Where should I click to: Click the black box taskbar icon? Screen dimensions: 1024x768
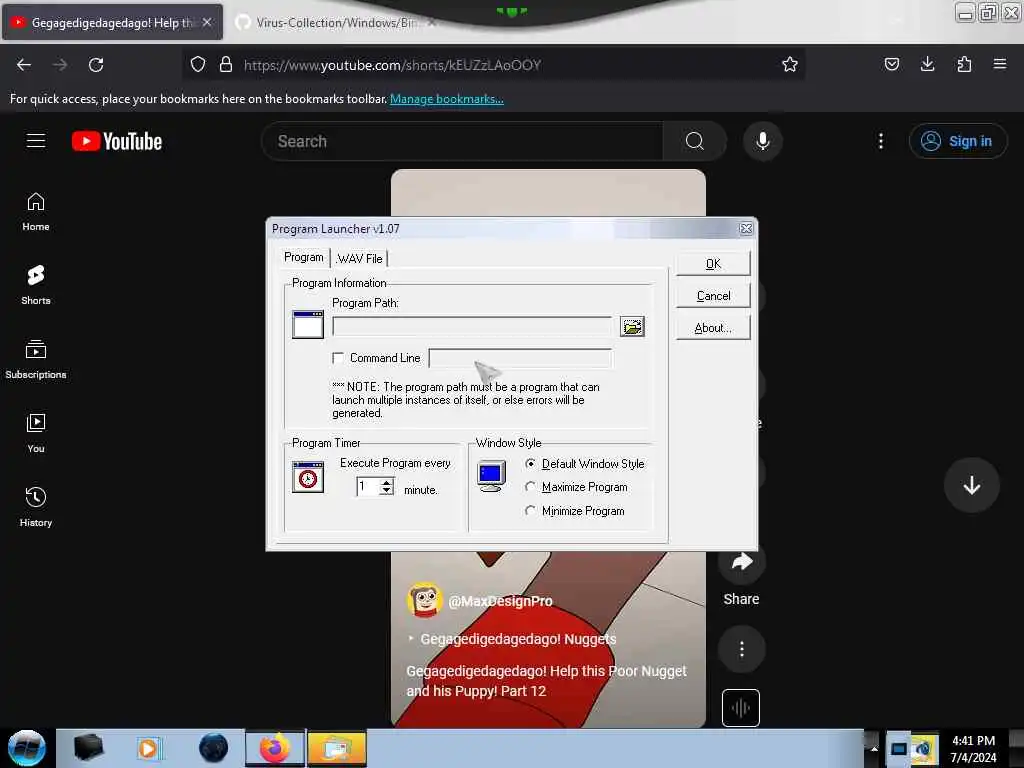coord(89,748)
